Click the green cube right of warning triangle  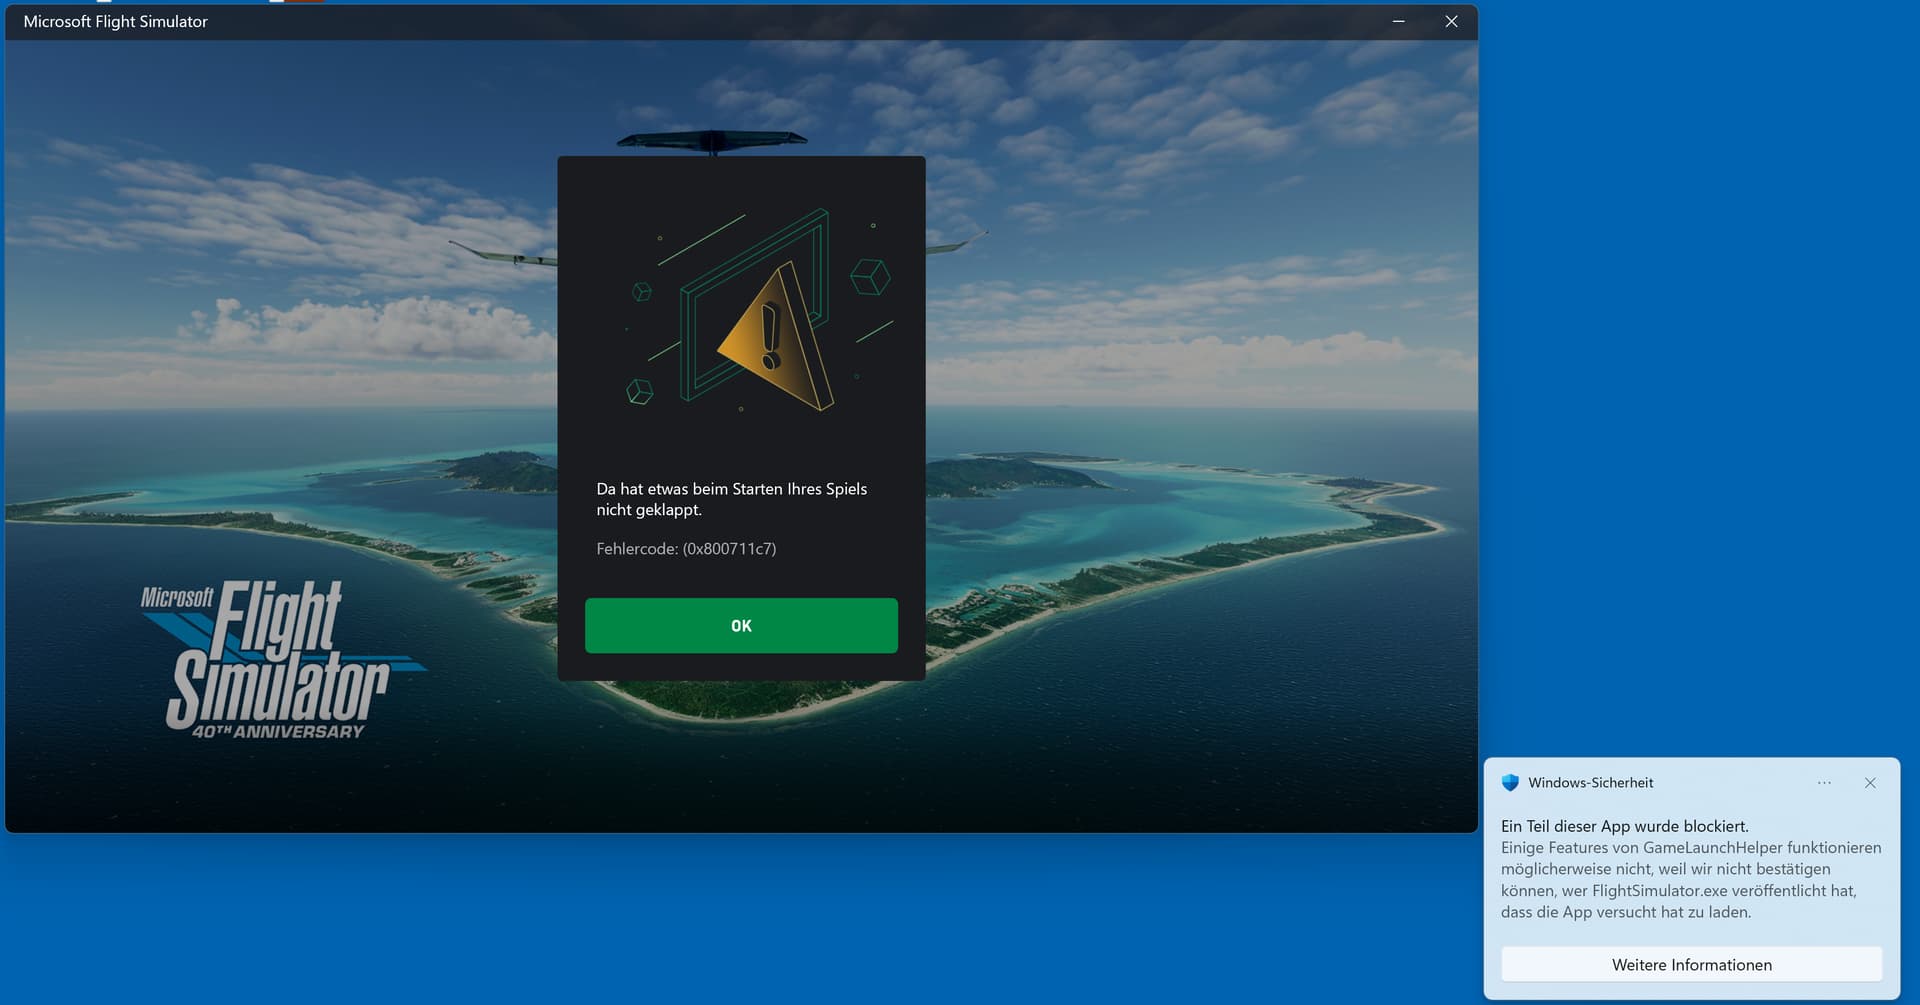(870, 276)
